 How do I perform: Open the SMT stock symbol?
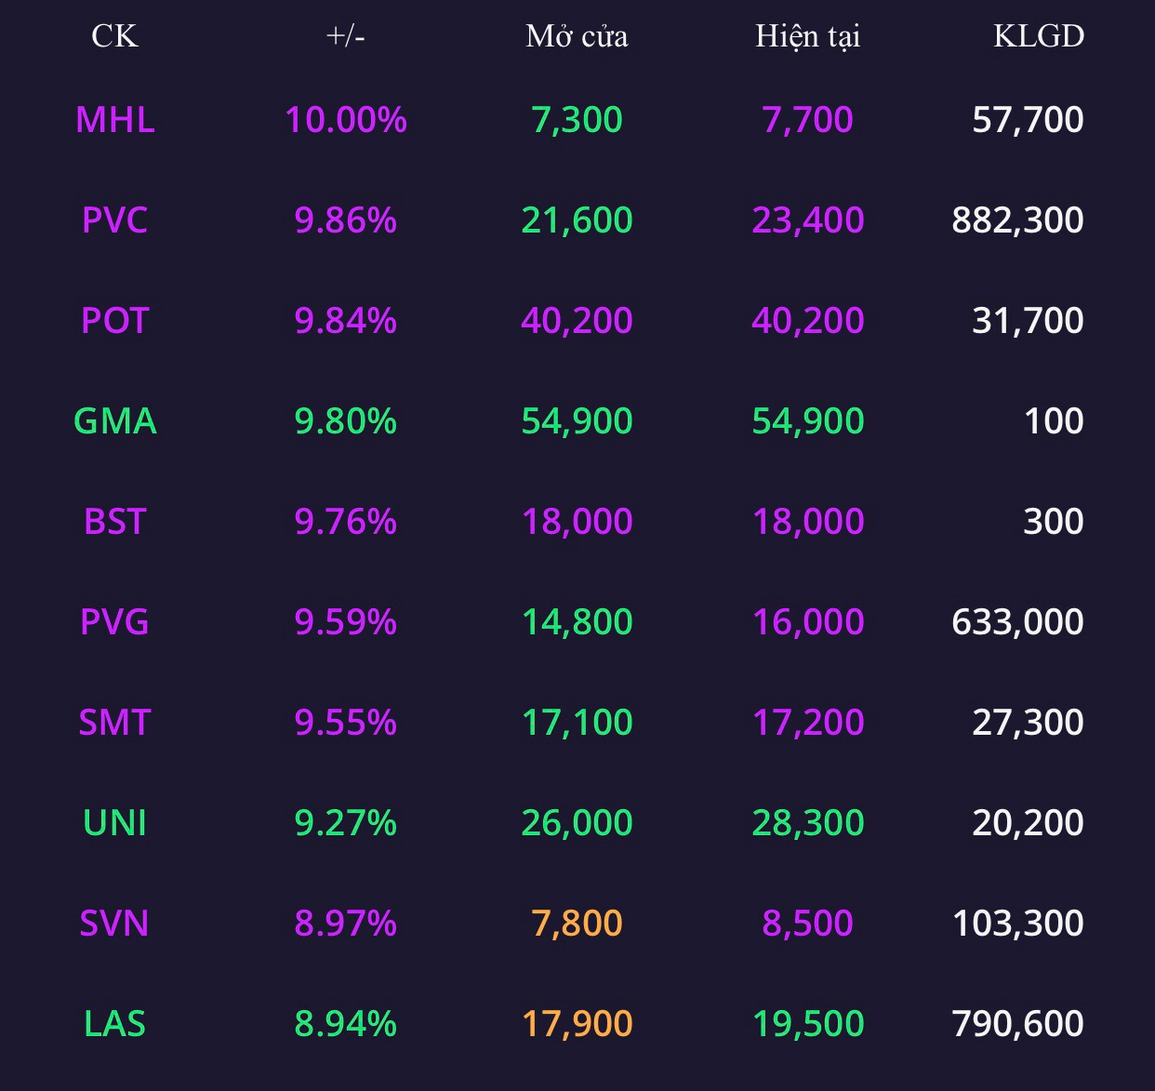point(115,722)
